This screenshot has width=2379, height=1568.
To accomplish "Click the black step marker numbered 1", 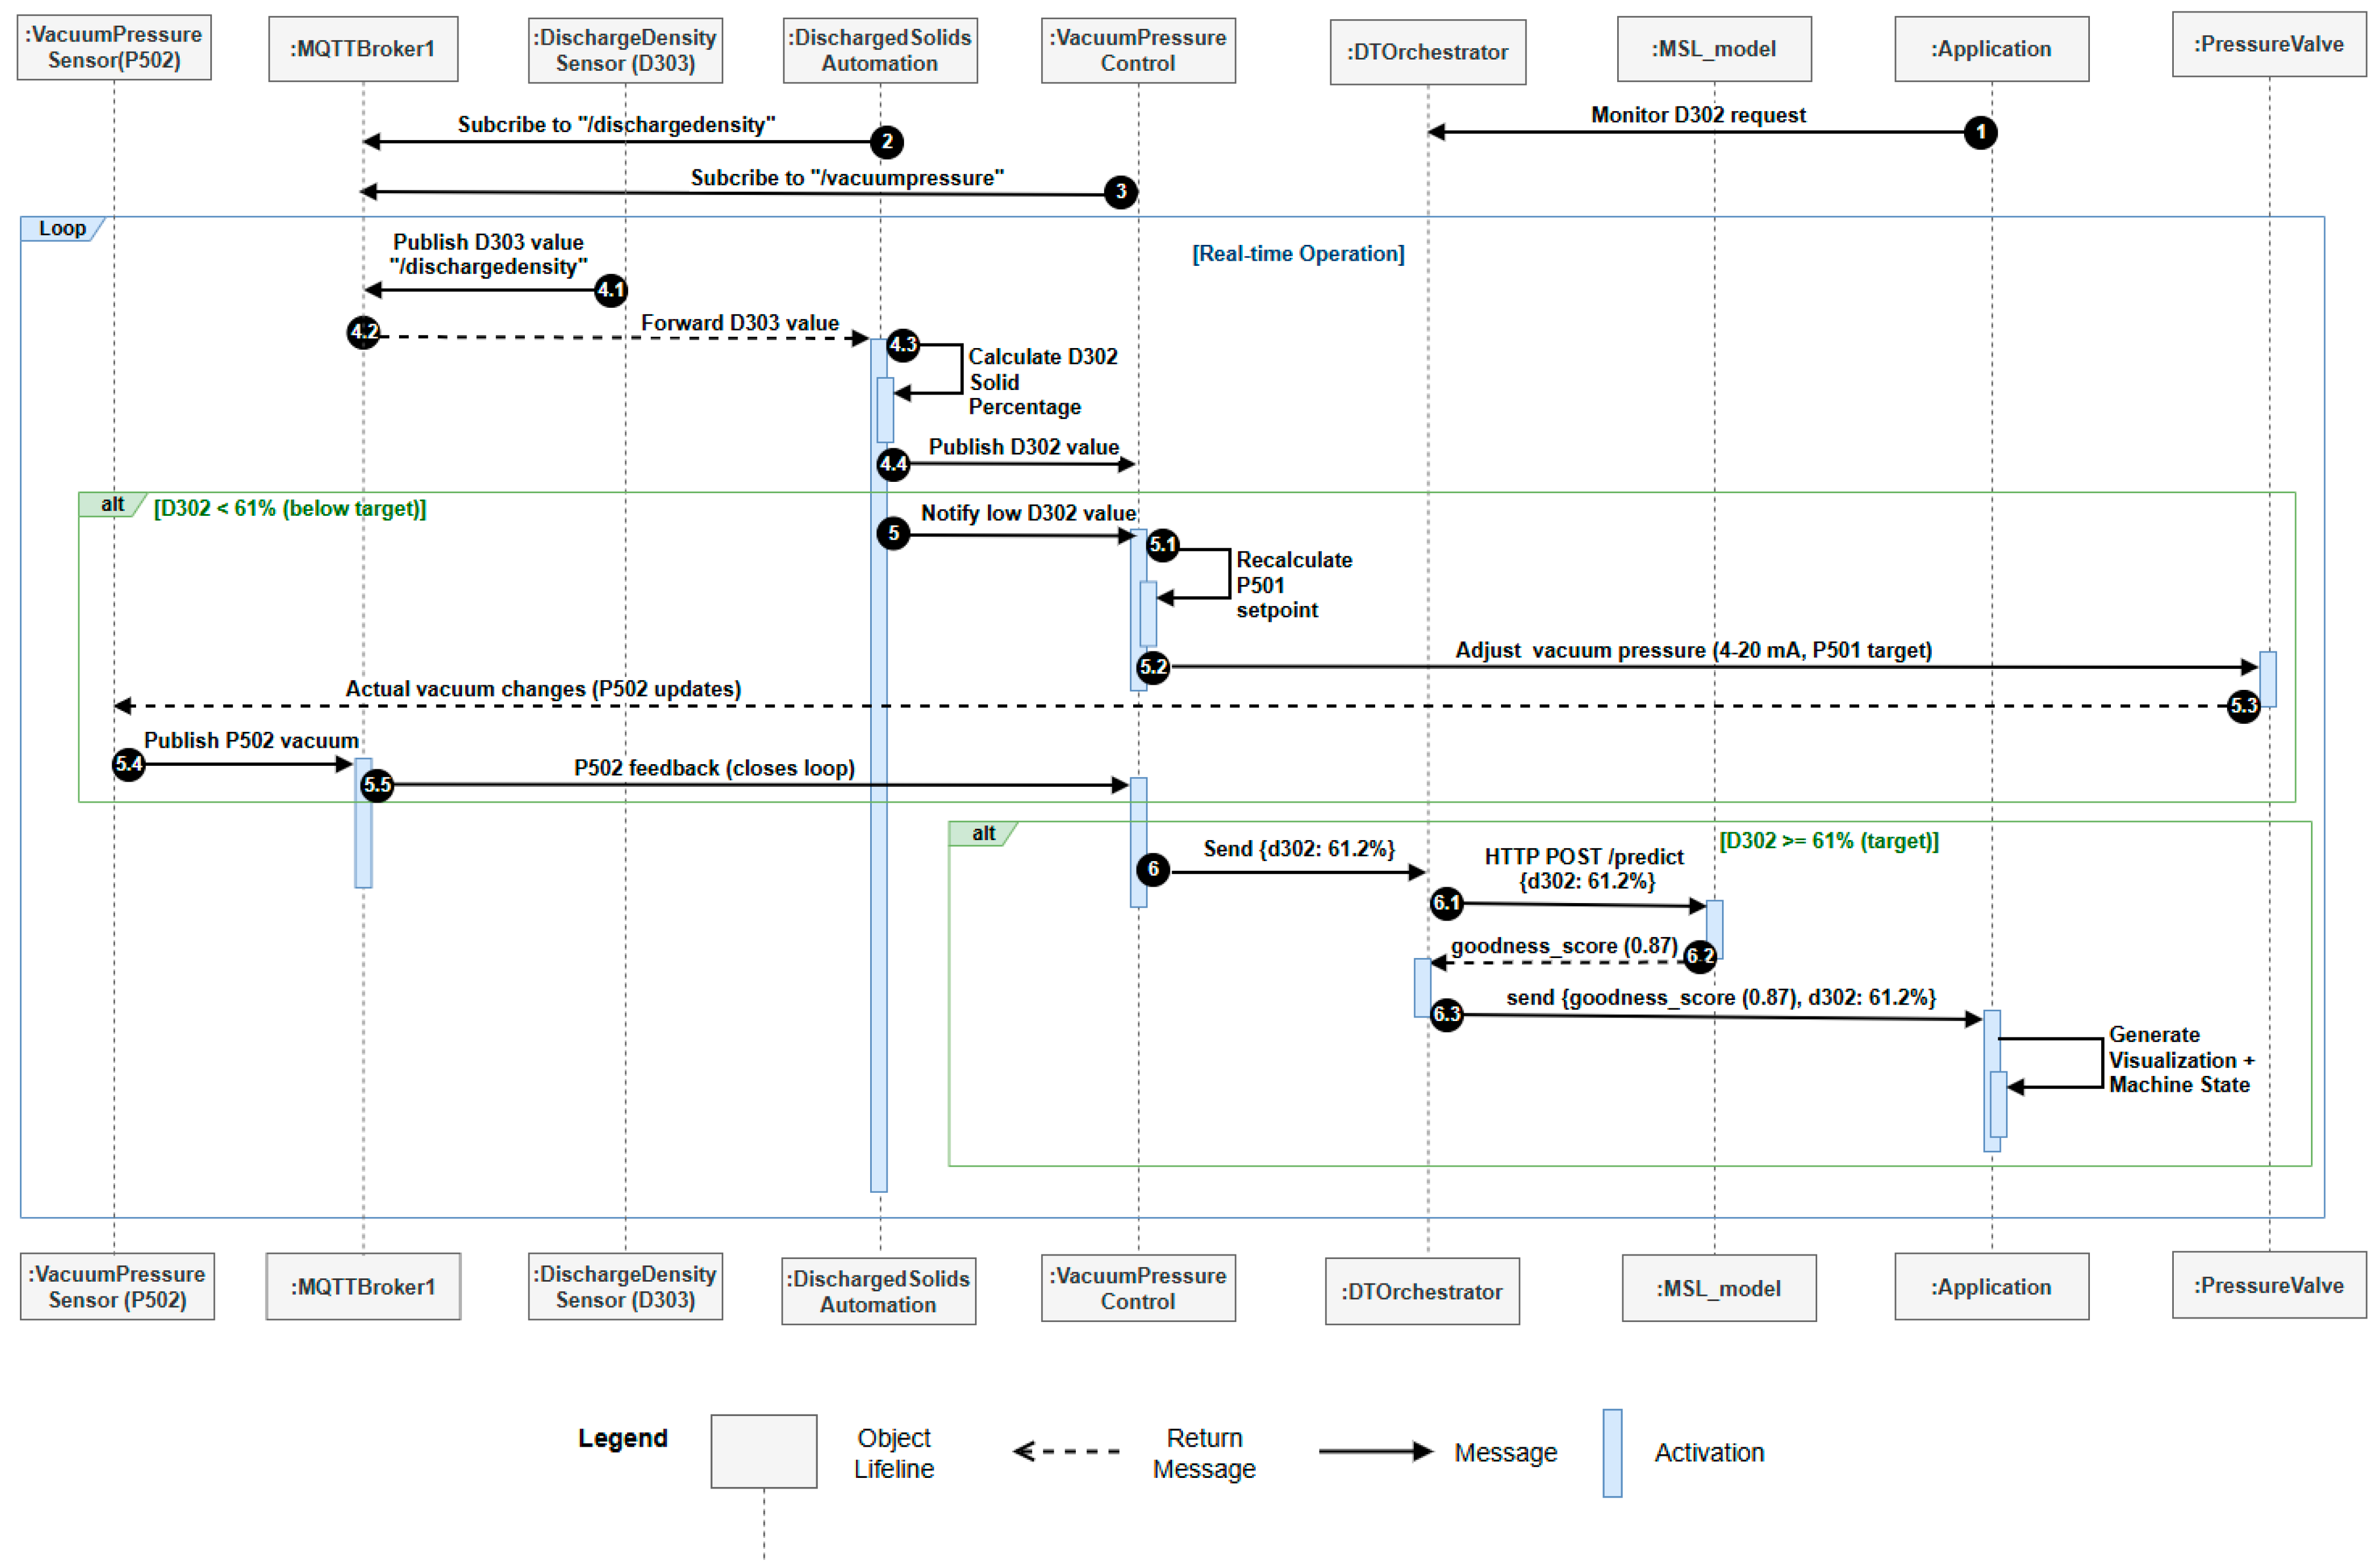I will pos(1980,132).
